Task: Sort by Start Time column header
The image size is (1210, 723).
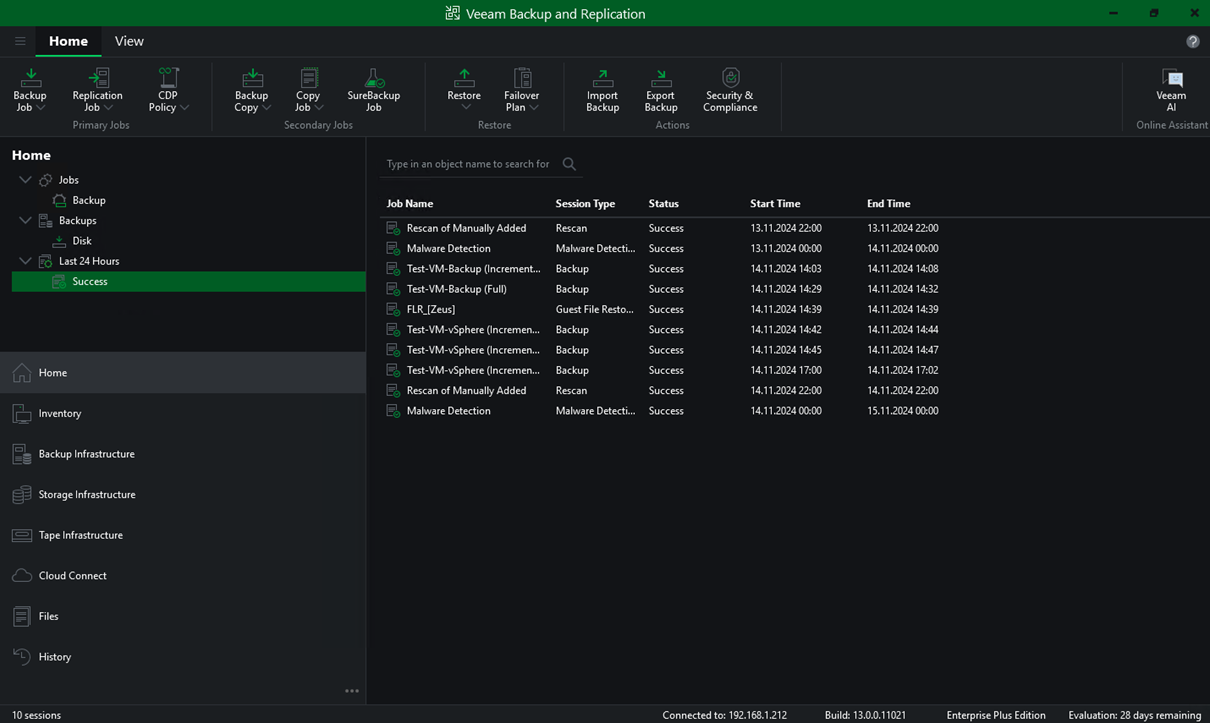Action: coord(775,203)
